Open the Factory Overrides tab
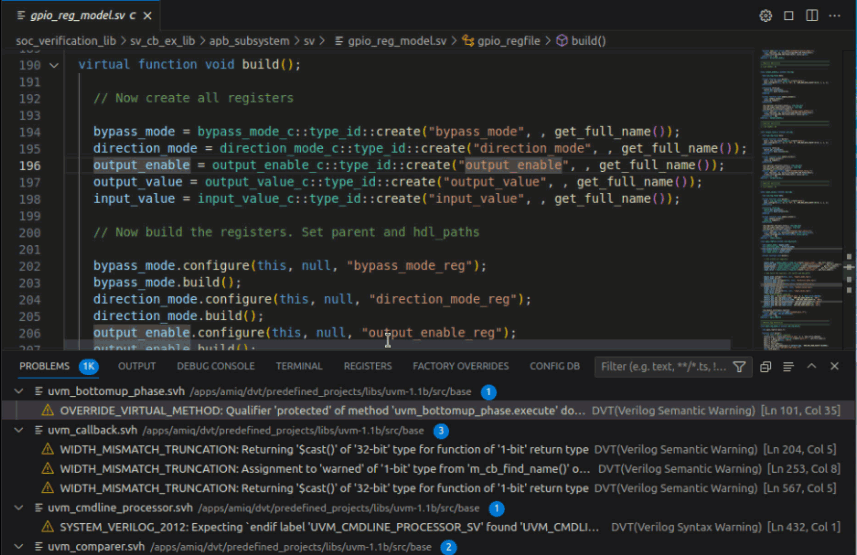This screenshot has width=857, height=555. [x=460, y=367]
